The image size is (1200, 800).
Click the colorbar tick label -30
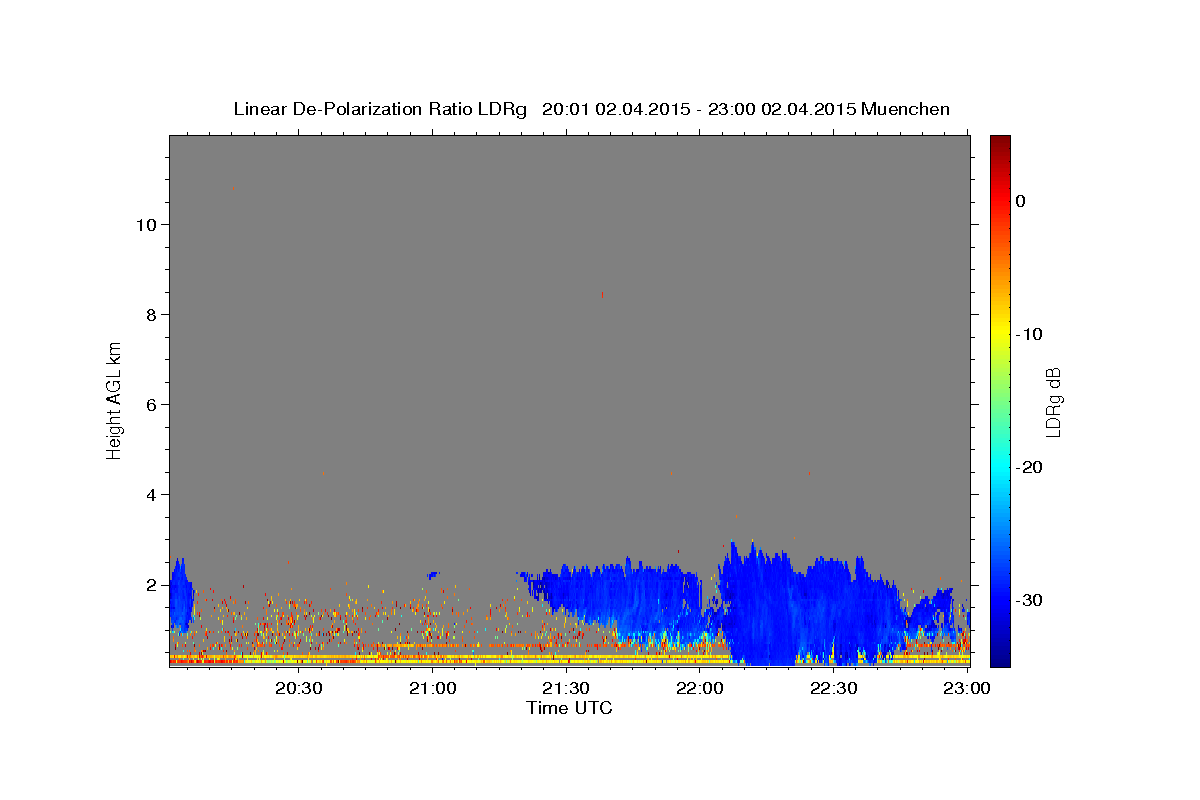[1029, 600]
